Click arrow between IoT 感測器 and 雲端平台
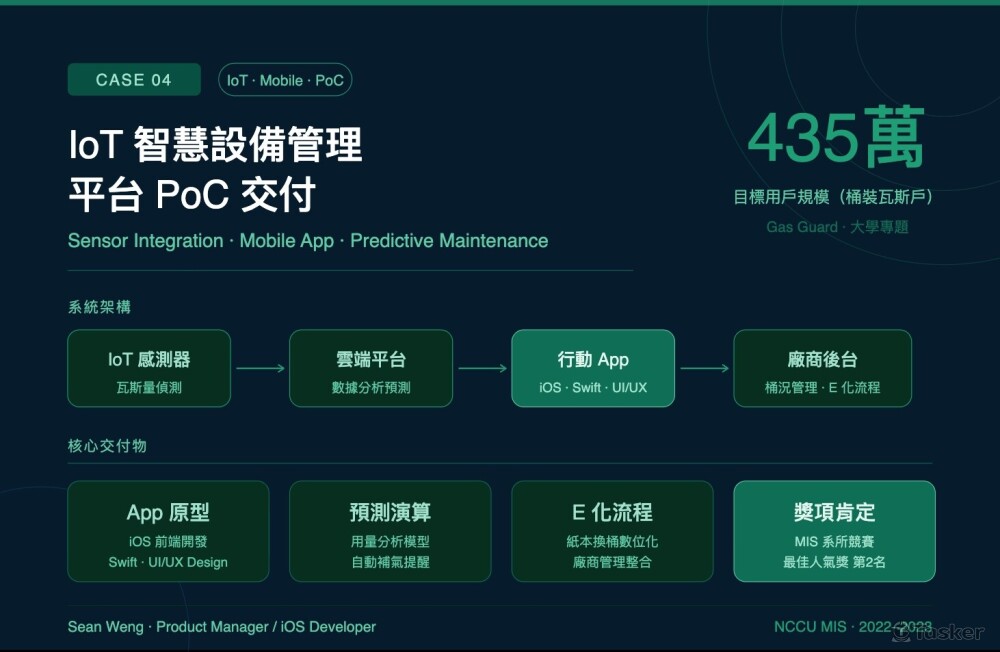 click(260, 369)
